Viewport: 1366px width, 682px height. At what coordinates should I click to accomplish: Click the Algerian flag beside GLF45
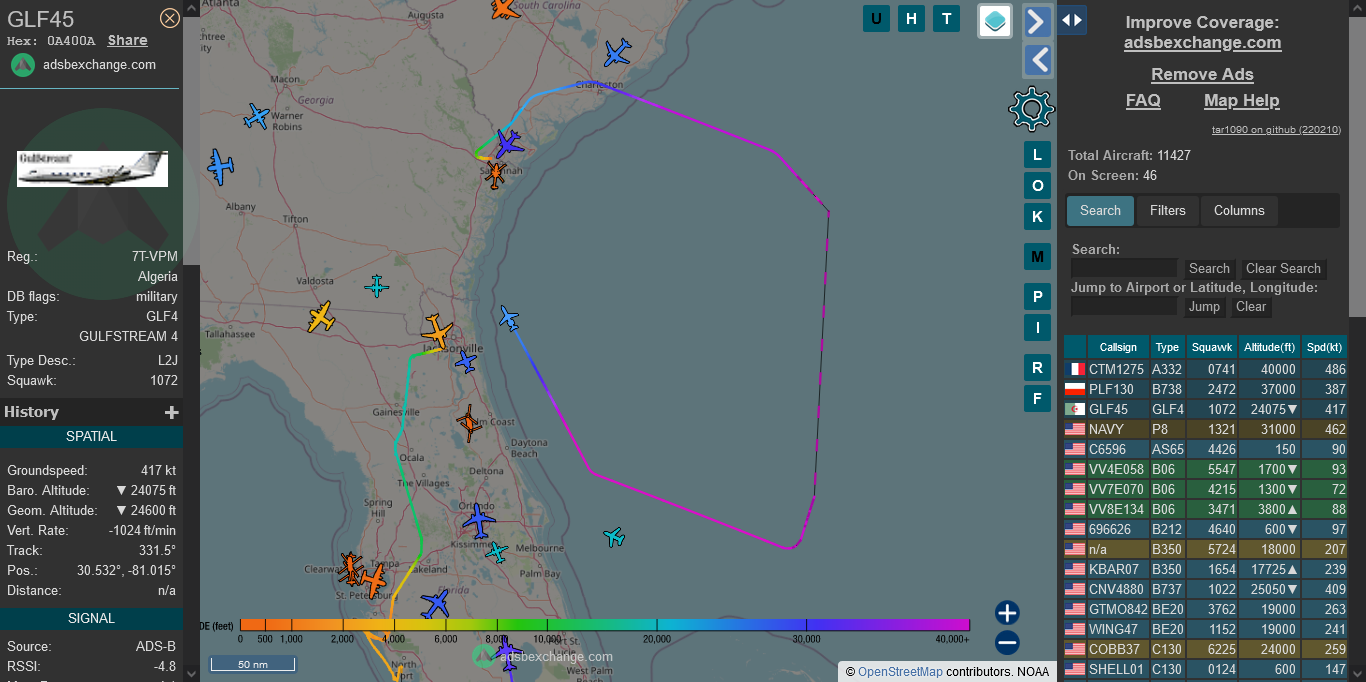click(x=1075, y=409)
